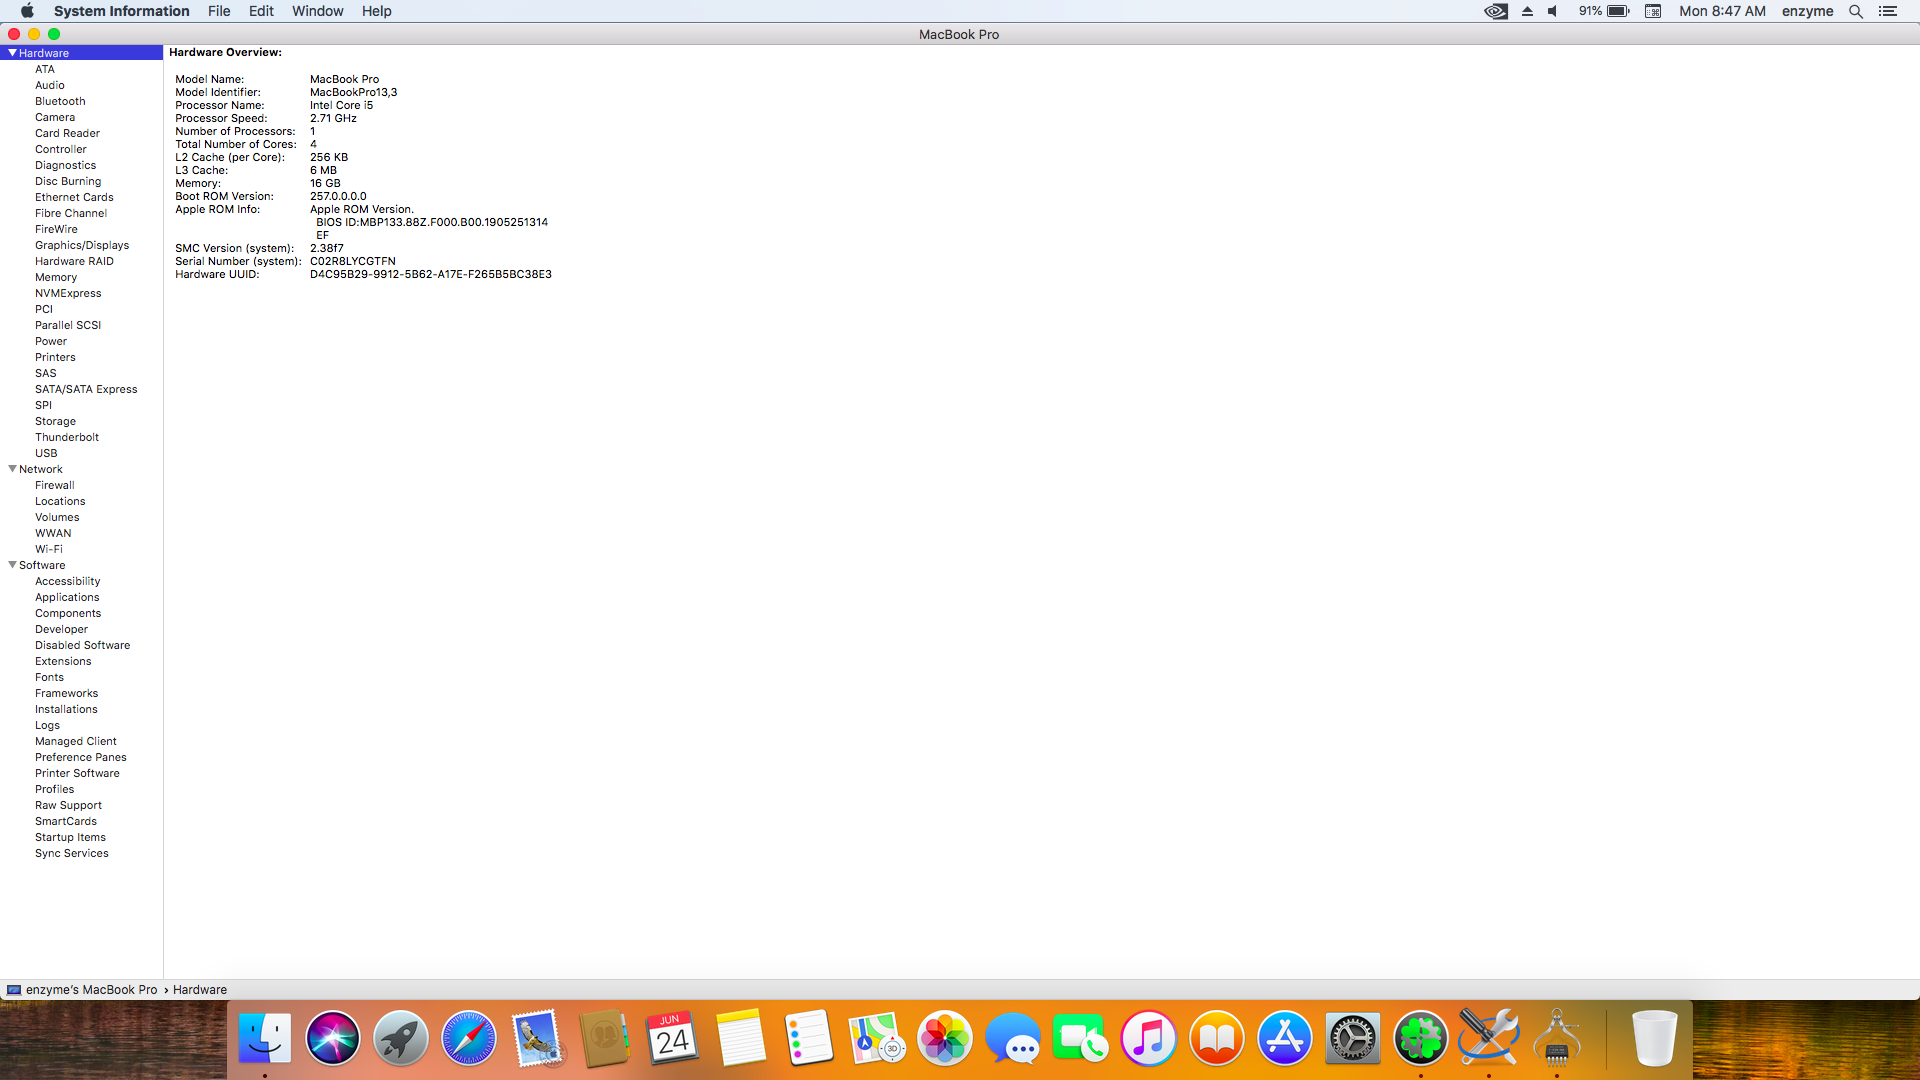The image size is (1920, 1080).
Task: Open the Trash in the dock
Action: click(1654, 1039)
